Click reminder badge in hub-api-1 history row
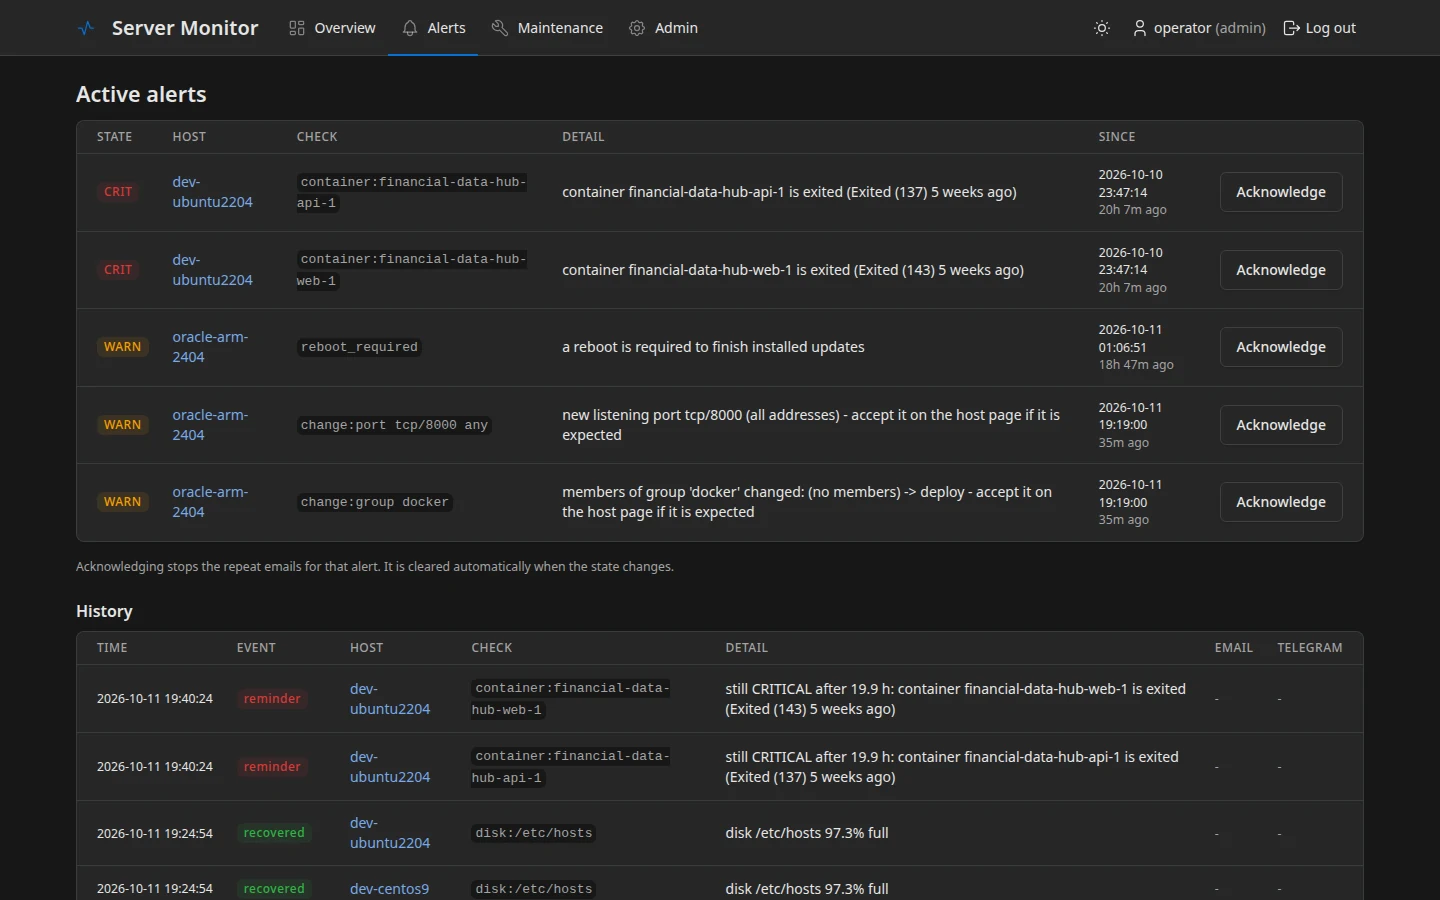Viewport: 1440px width, 900px height. click(272, 767)
